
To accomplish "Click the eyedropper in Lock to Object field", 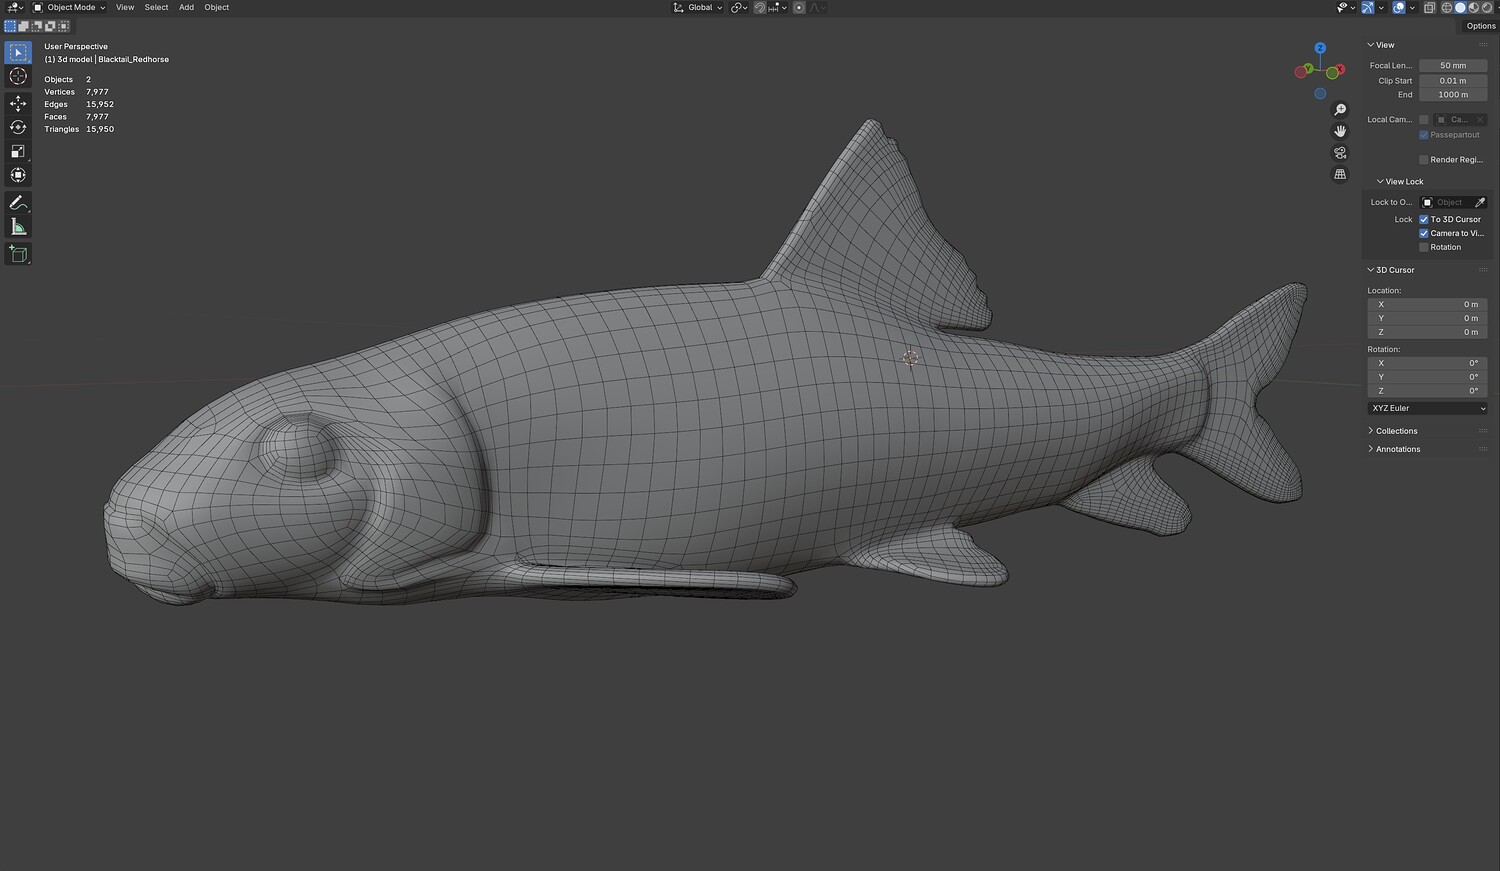I will [x=1480, y=202].
